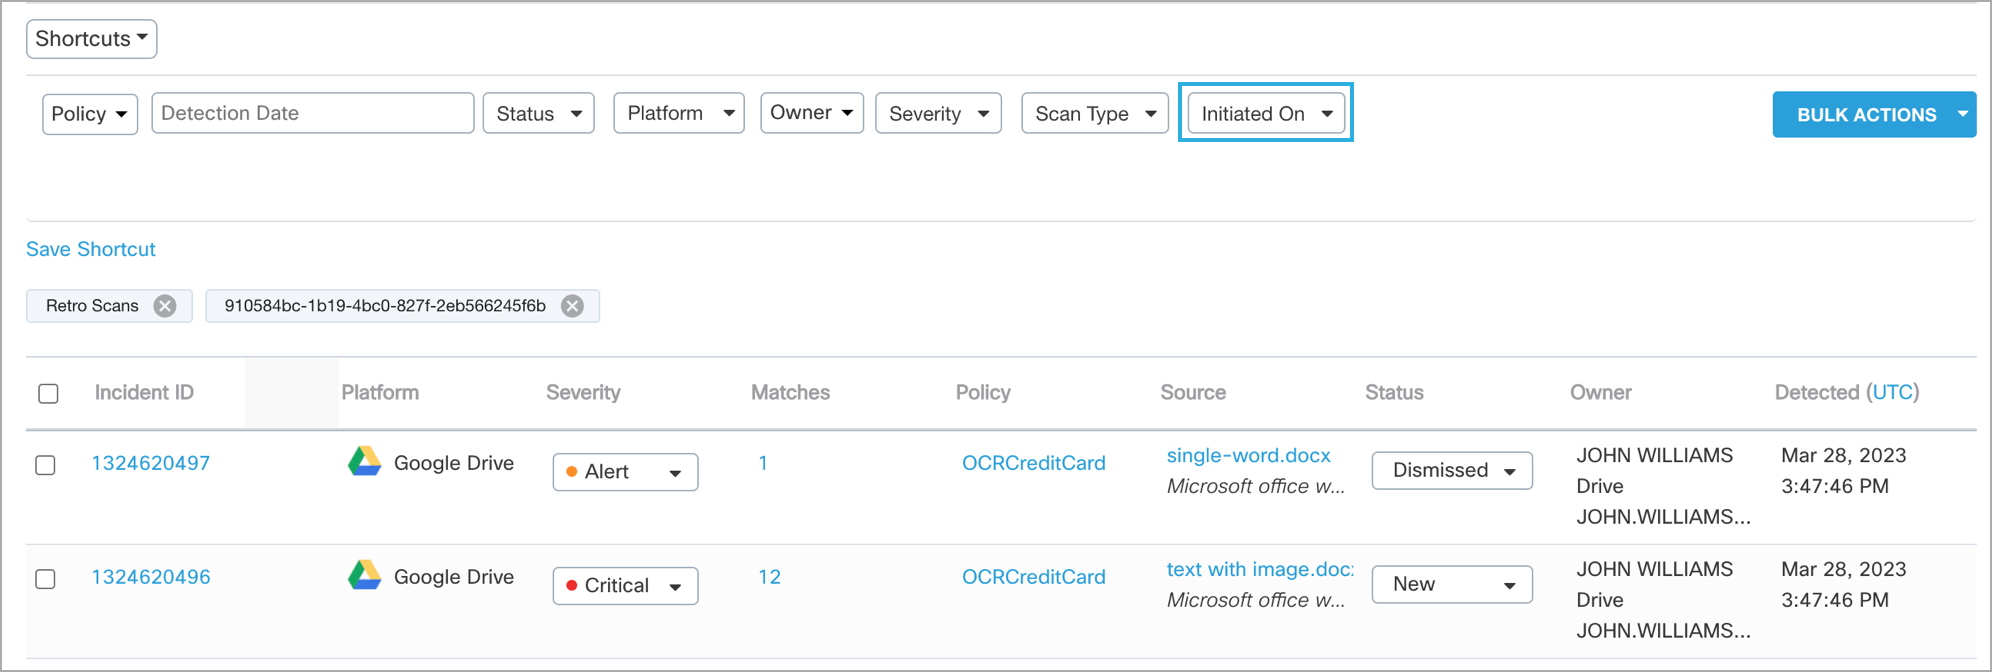Open single-word.docx source file link

click(x=1248, y=455)
